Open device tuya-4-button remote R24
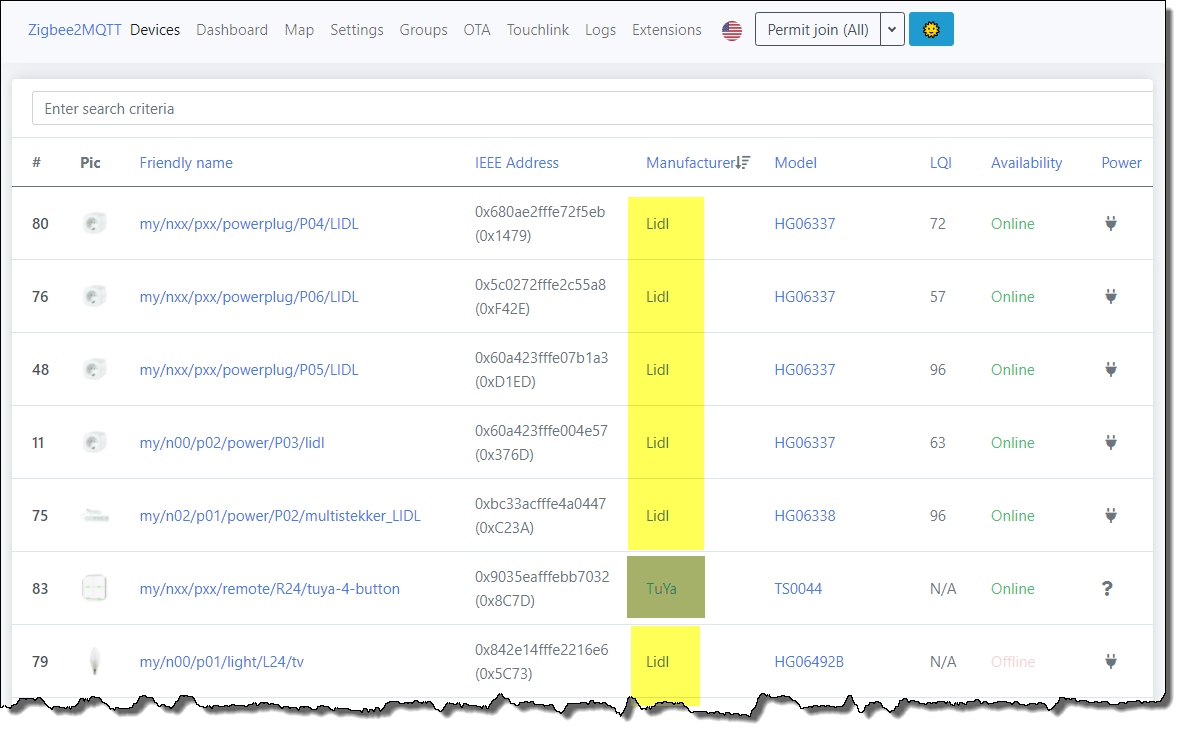 point(270,589)
